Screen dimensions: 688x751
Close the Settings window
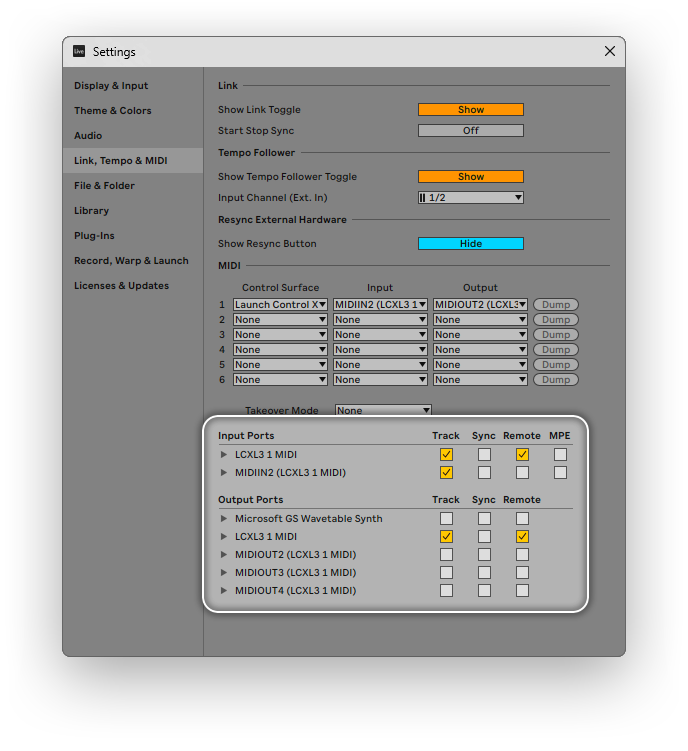coord(609,51)
